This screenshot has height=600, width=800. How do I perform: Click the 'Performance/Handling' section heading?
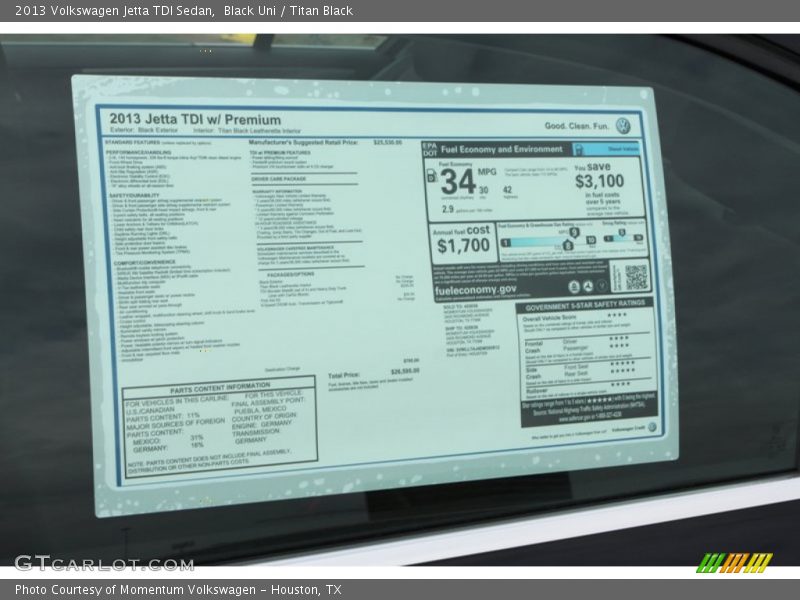tap(139, 153)
